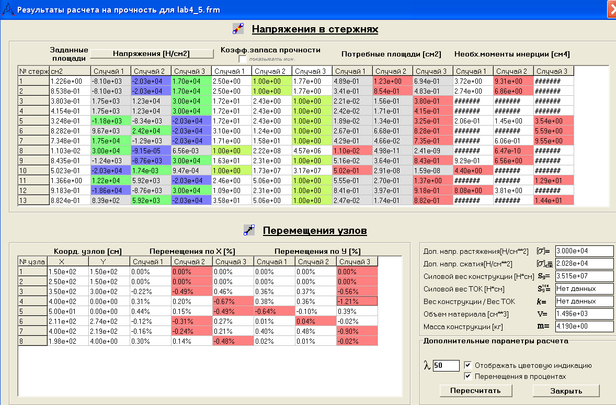
Task: Click the red cell 9.31e+00
Action: click(x=513, y=81)
